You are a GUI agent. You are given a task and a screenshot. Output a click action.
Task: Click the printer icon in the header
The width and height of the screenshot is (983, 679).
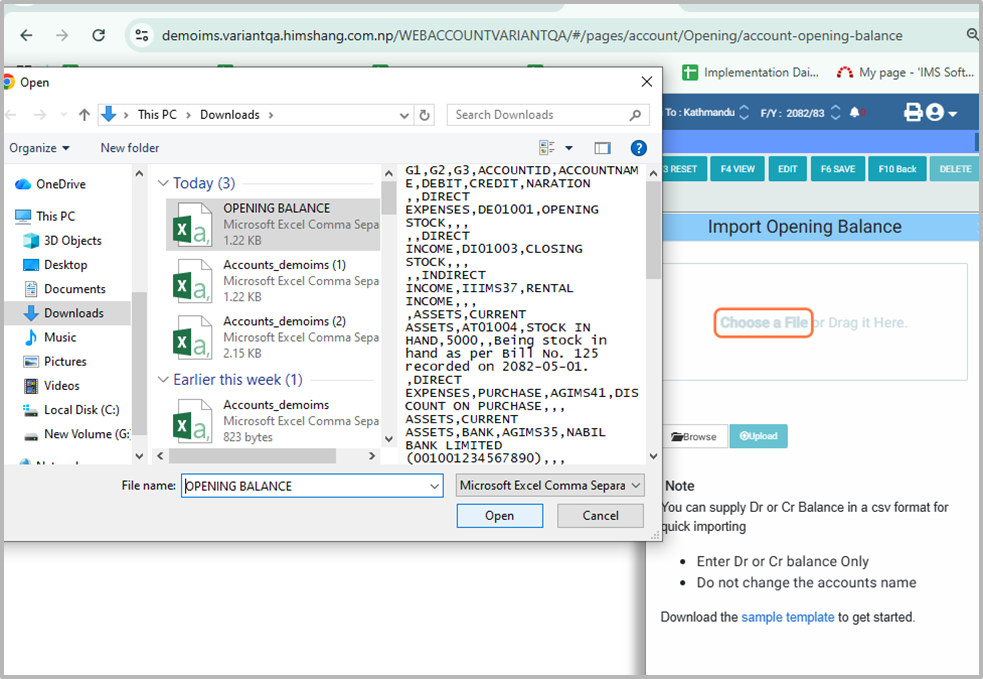click(x=912, y=113)
